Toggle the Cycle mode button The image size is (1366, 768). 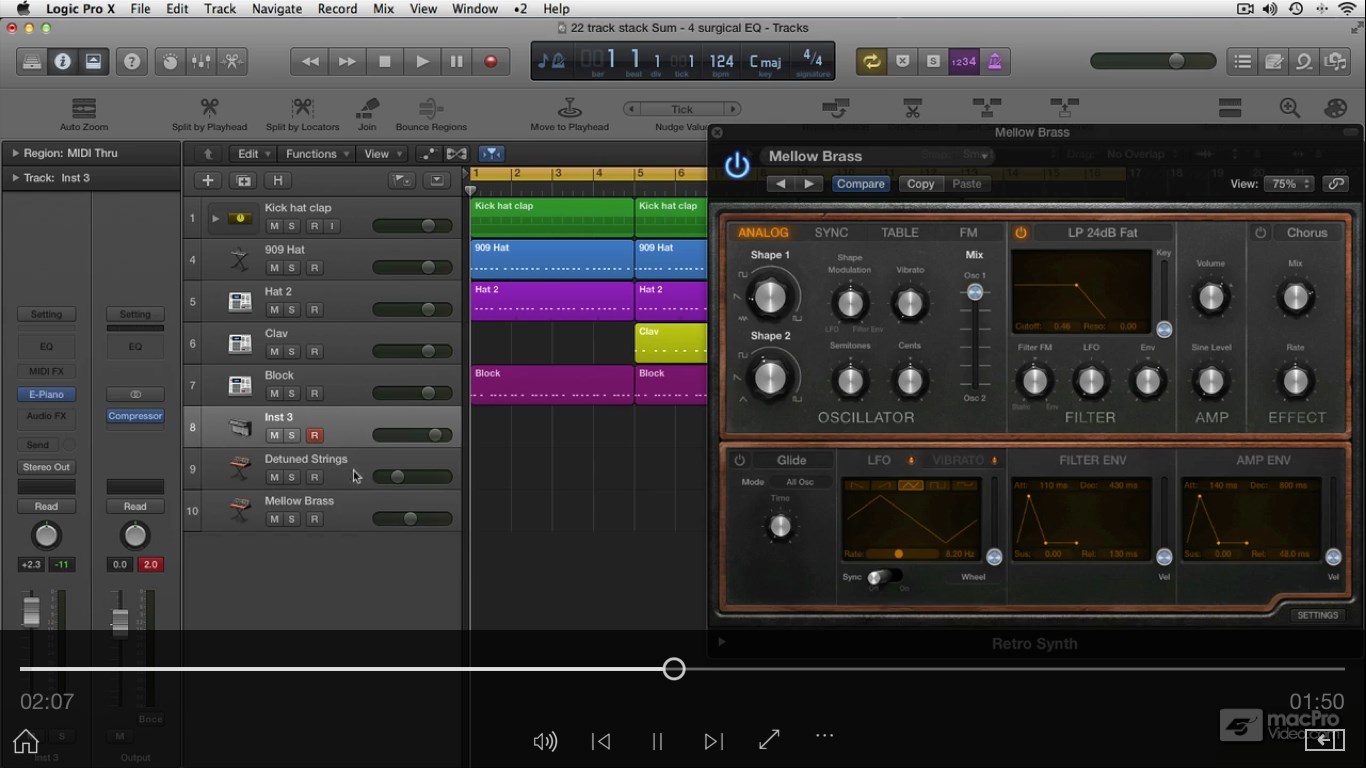point(872,62)
